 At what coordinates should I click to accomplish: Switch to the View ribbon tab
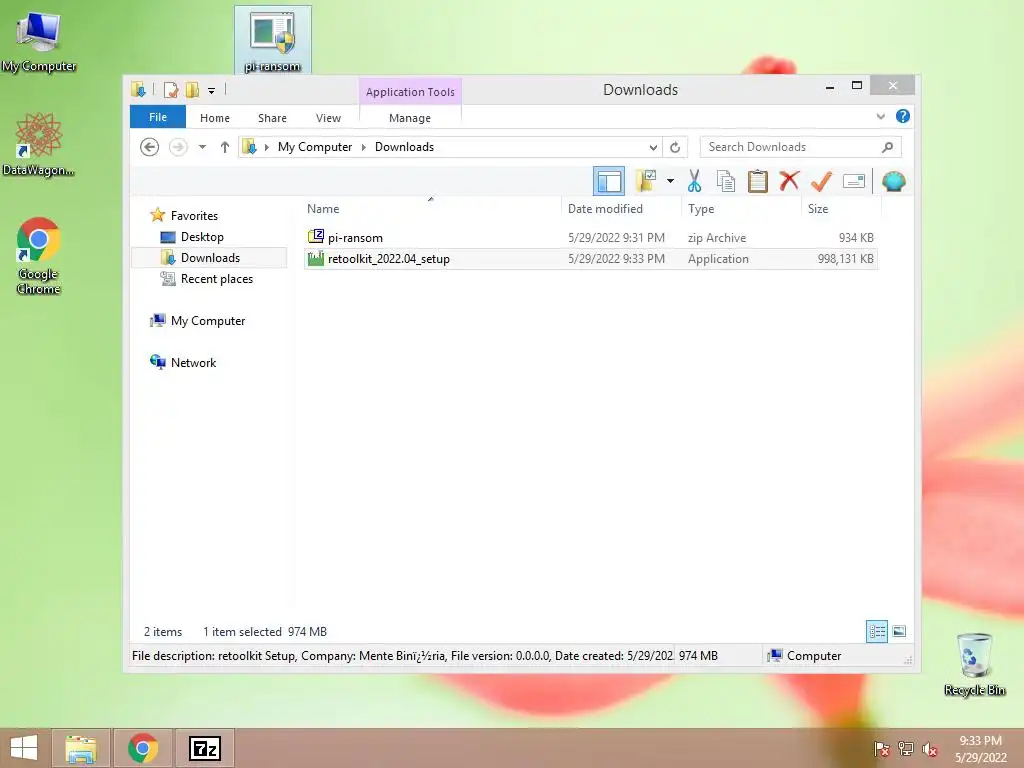[x=328, y=118]
